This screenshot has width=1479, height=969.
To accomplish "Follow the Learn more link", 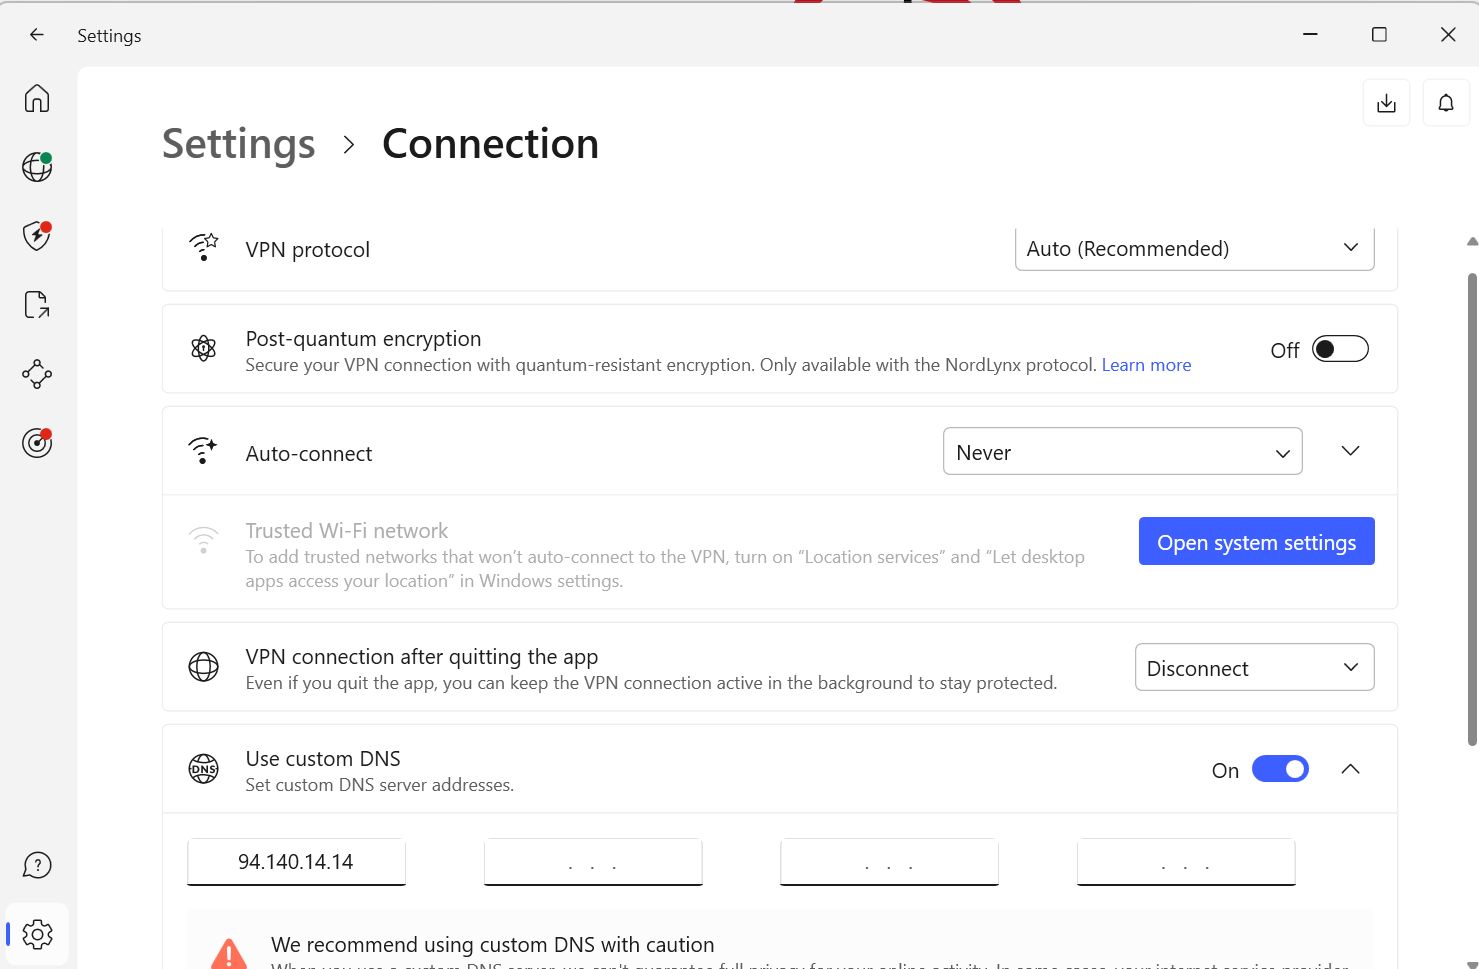I will tap(1146, 365).
